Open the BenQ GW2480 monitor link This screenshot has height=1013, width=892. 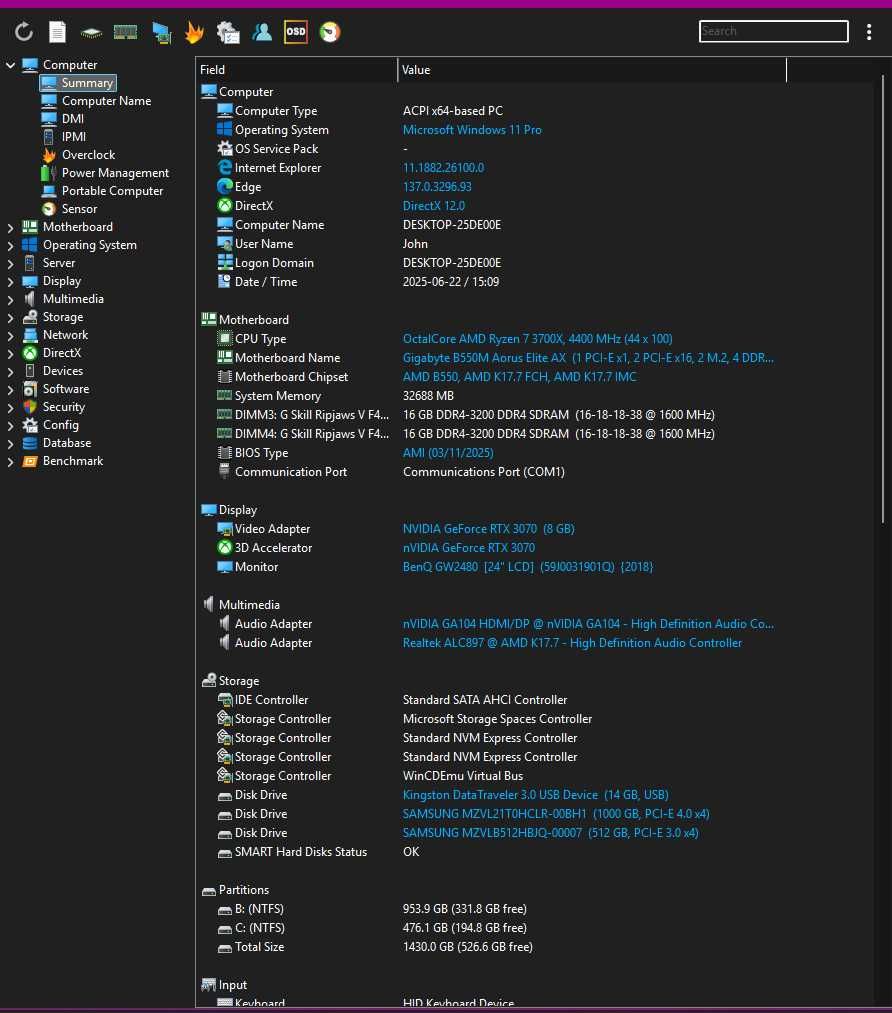click(x=528, y=567)
